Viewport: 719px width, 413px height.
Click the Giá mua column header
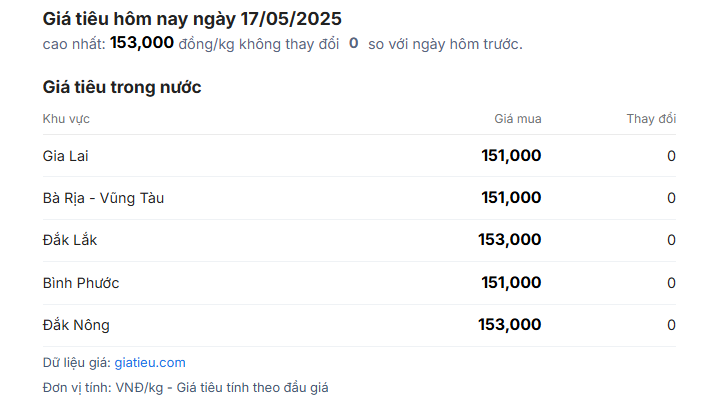tap(518, 119)
